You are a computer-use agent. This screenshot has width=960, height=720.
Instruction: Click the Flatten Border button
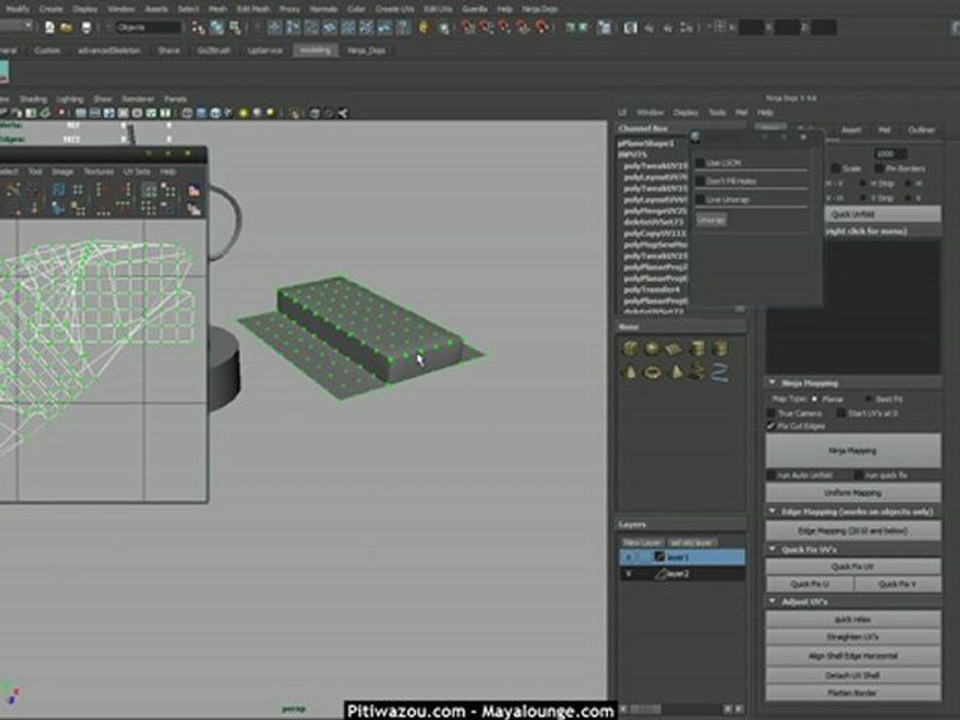tap(853, 693)
